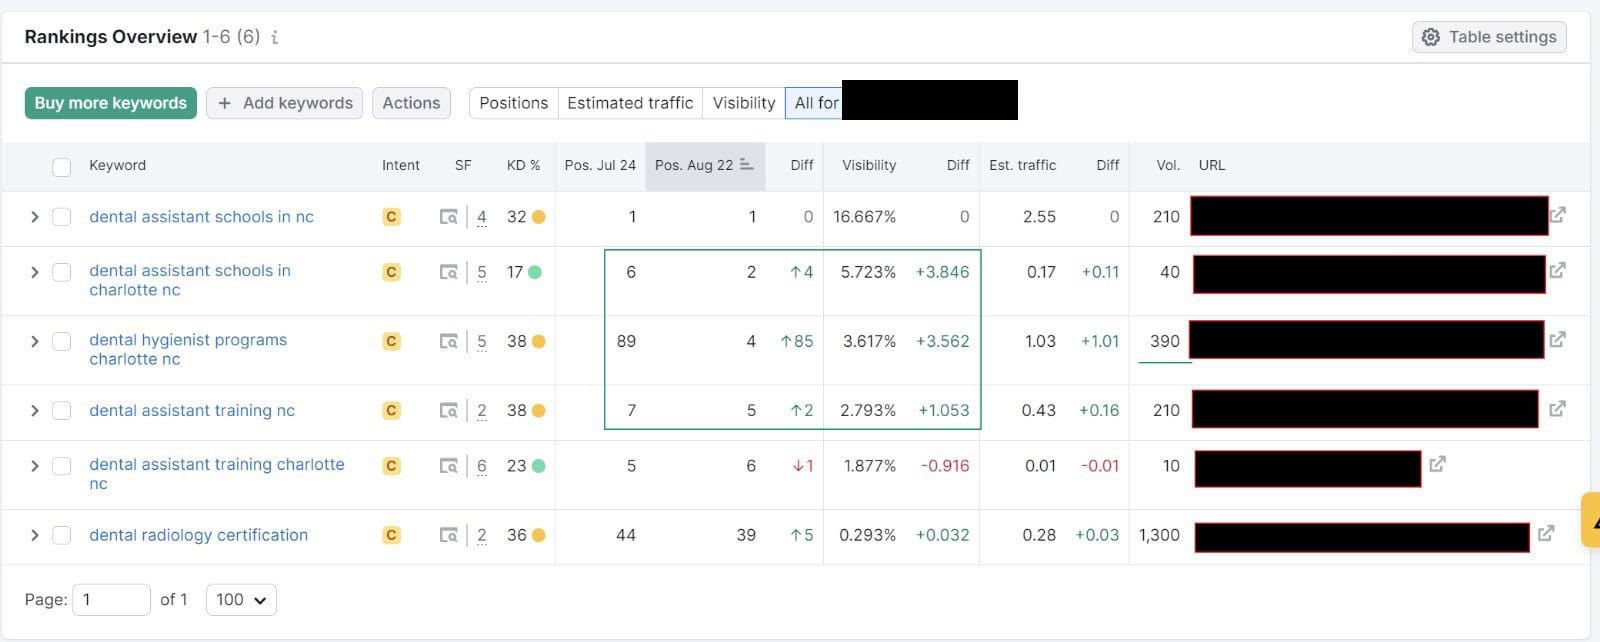The image size is (1600, 642).
Task: Switch to the Visibility tab
Action: 743,103
